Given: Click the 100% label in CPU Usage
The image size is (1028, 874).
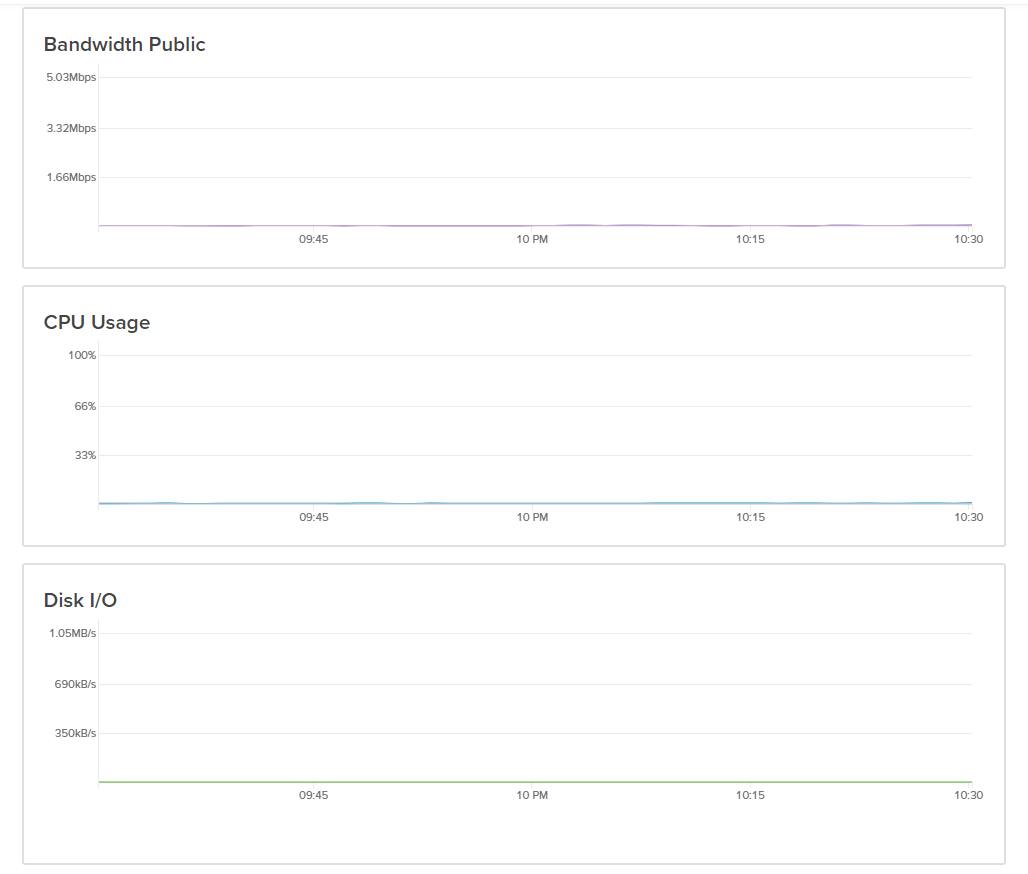Looking at the screenshot, I should click(82, 356).
